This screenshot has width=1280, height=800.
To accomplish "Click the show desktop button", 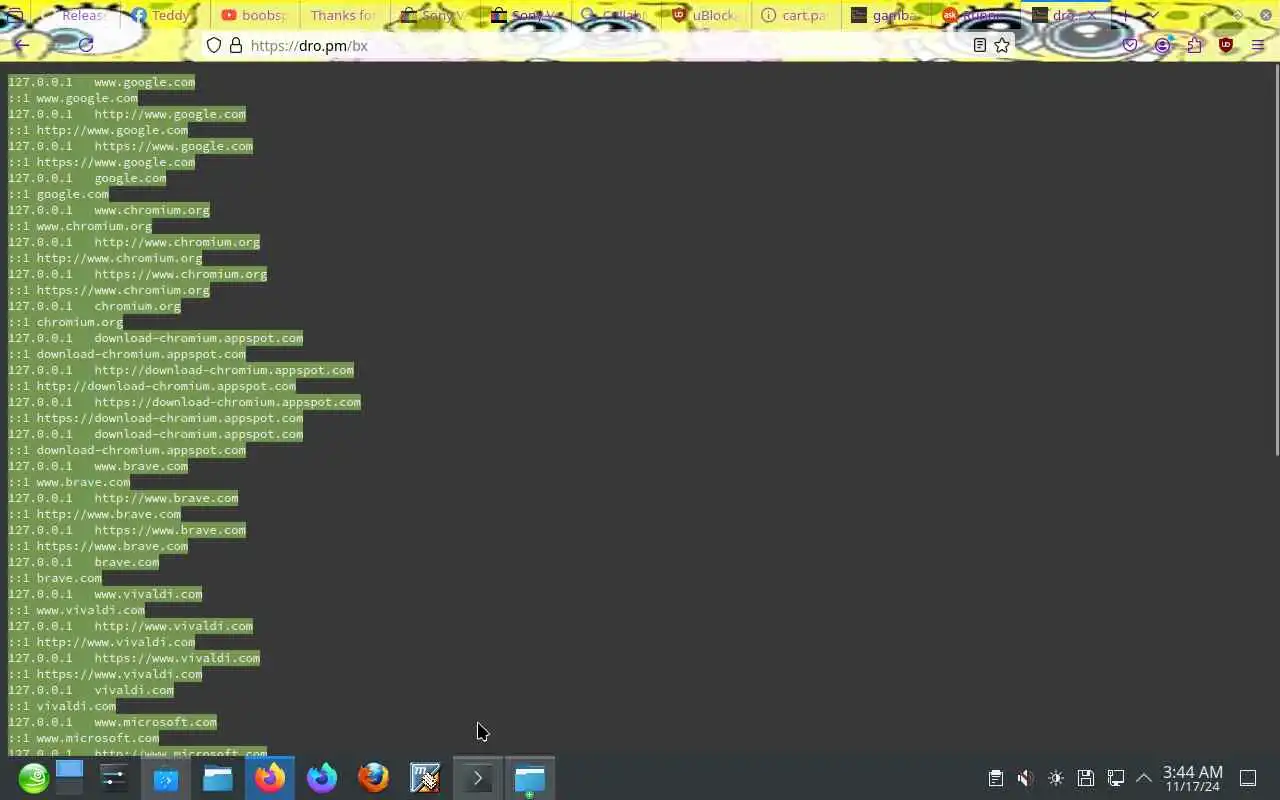I will pyautogui.click(x=1248, y=778).
